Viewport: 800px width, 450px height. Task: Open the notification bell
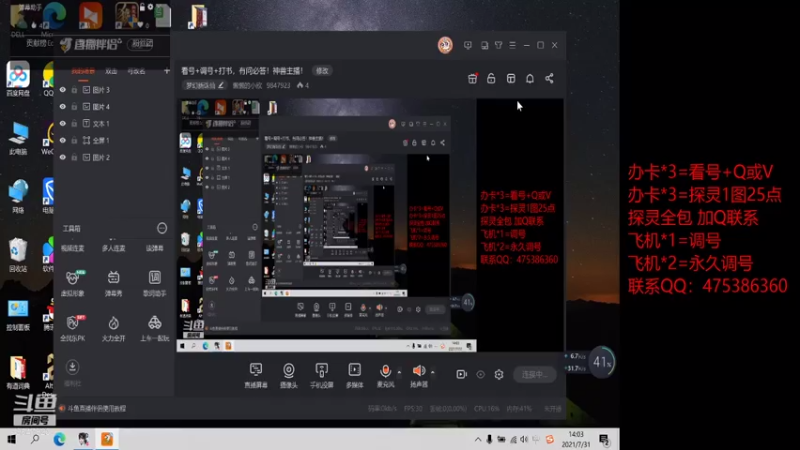(530, 79)
